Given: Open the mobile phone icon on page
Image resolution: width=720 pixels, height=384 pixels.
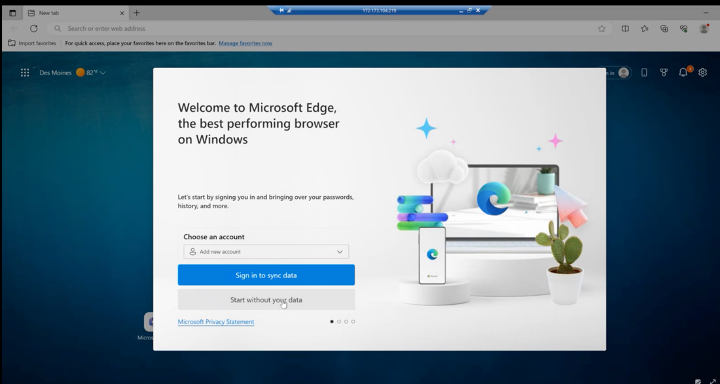Looking at the screenshot, I should [644, 73].
